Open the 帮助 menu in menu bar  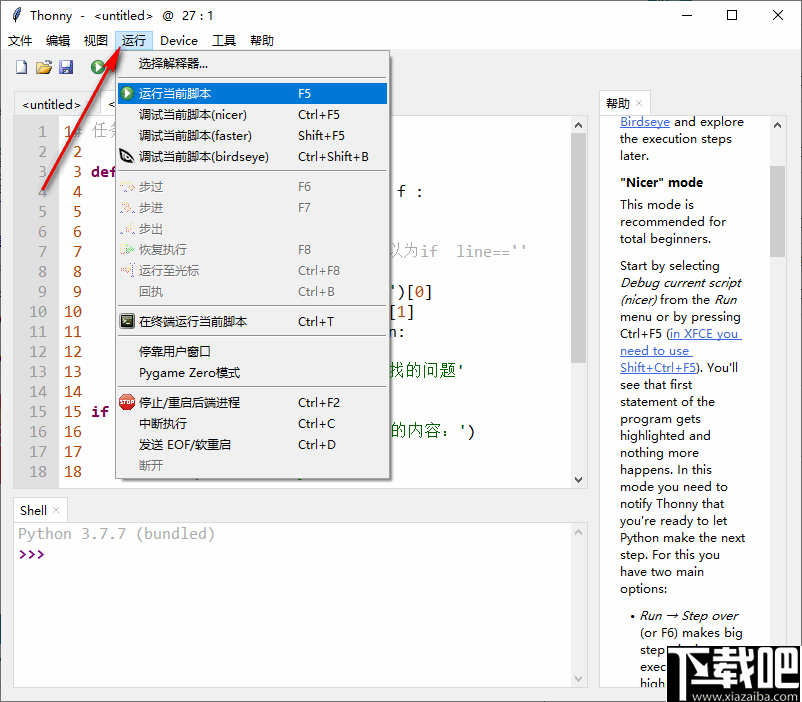[262, 40]
